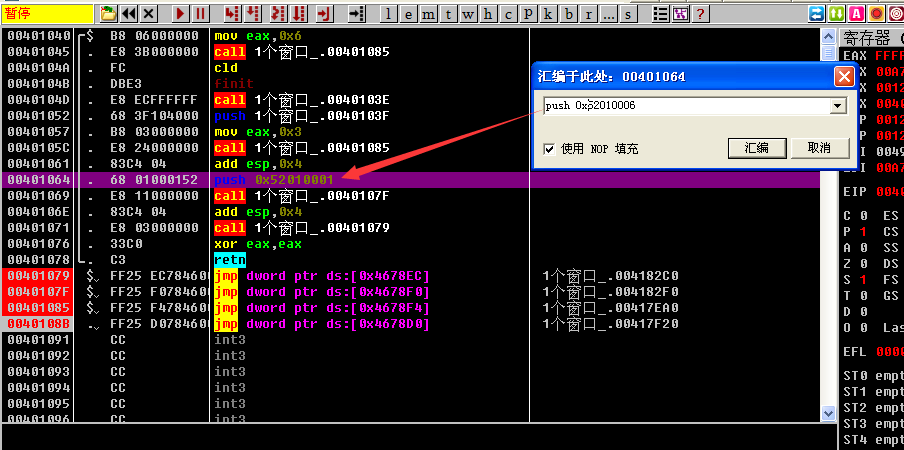Click the Trace into toolbar icon
The width and height of the screenshot is (904, 450).
click(x=278, y=13)
